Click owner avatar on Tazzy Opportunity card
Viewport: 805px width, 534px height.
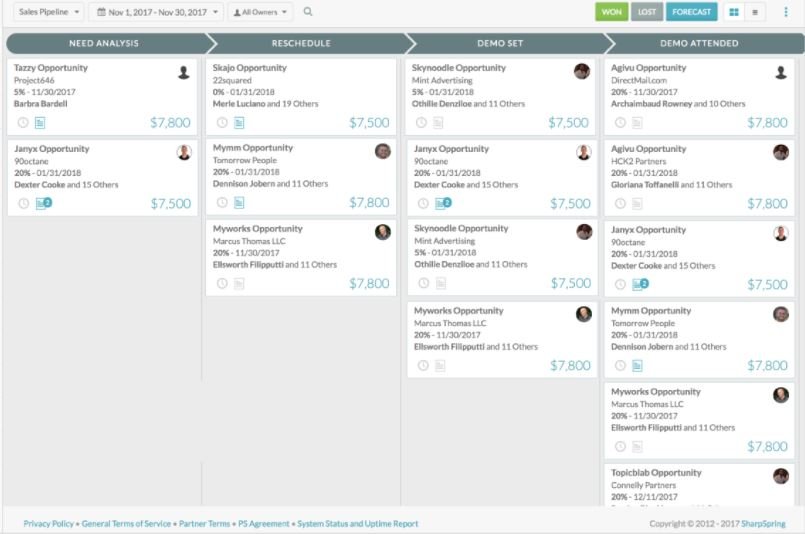pyautogui.click(x=183, y=72)
